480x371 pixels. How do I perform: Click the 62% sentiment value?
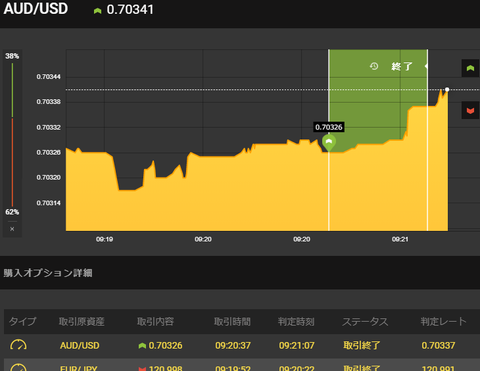(x=12, y=212)
